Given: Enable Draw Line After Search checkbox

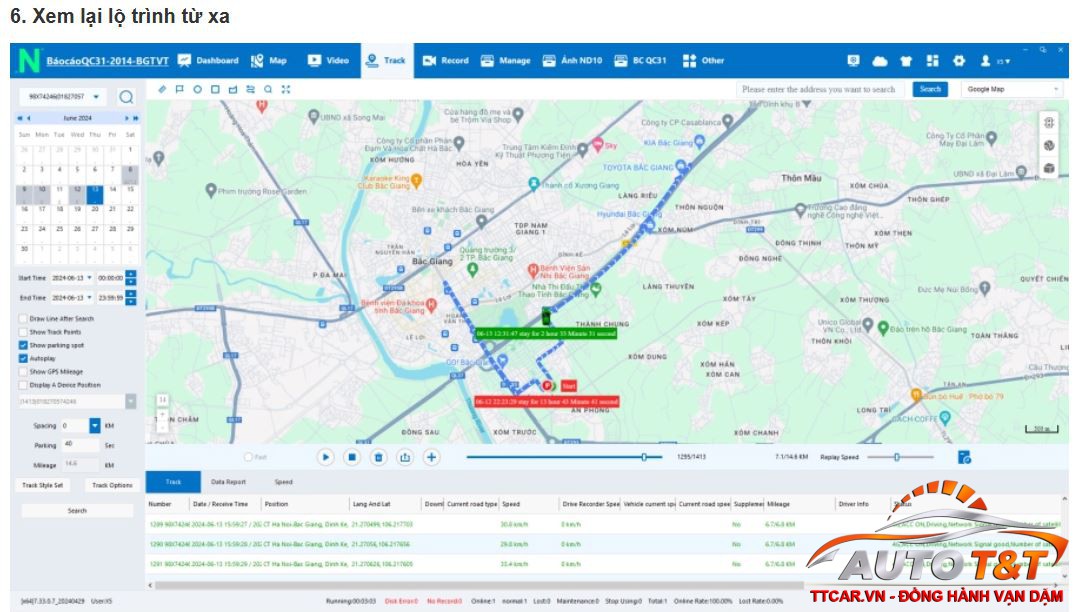Looking at the screenshot, I should click(23, 319).
